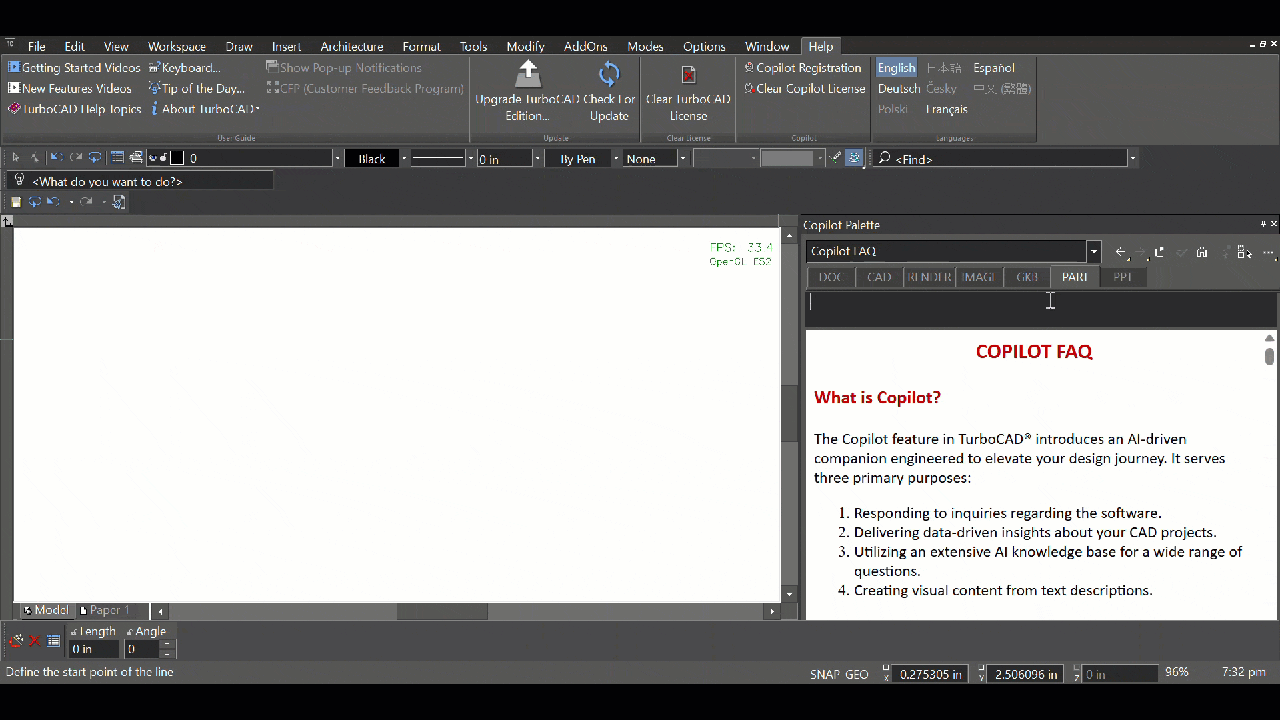Open New Features Videos

70,89
